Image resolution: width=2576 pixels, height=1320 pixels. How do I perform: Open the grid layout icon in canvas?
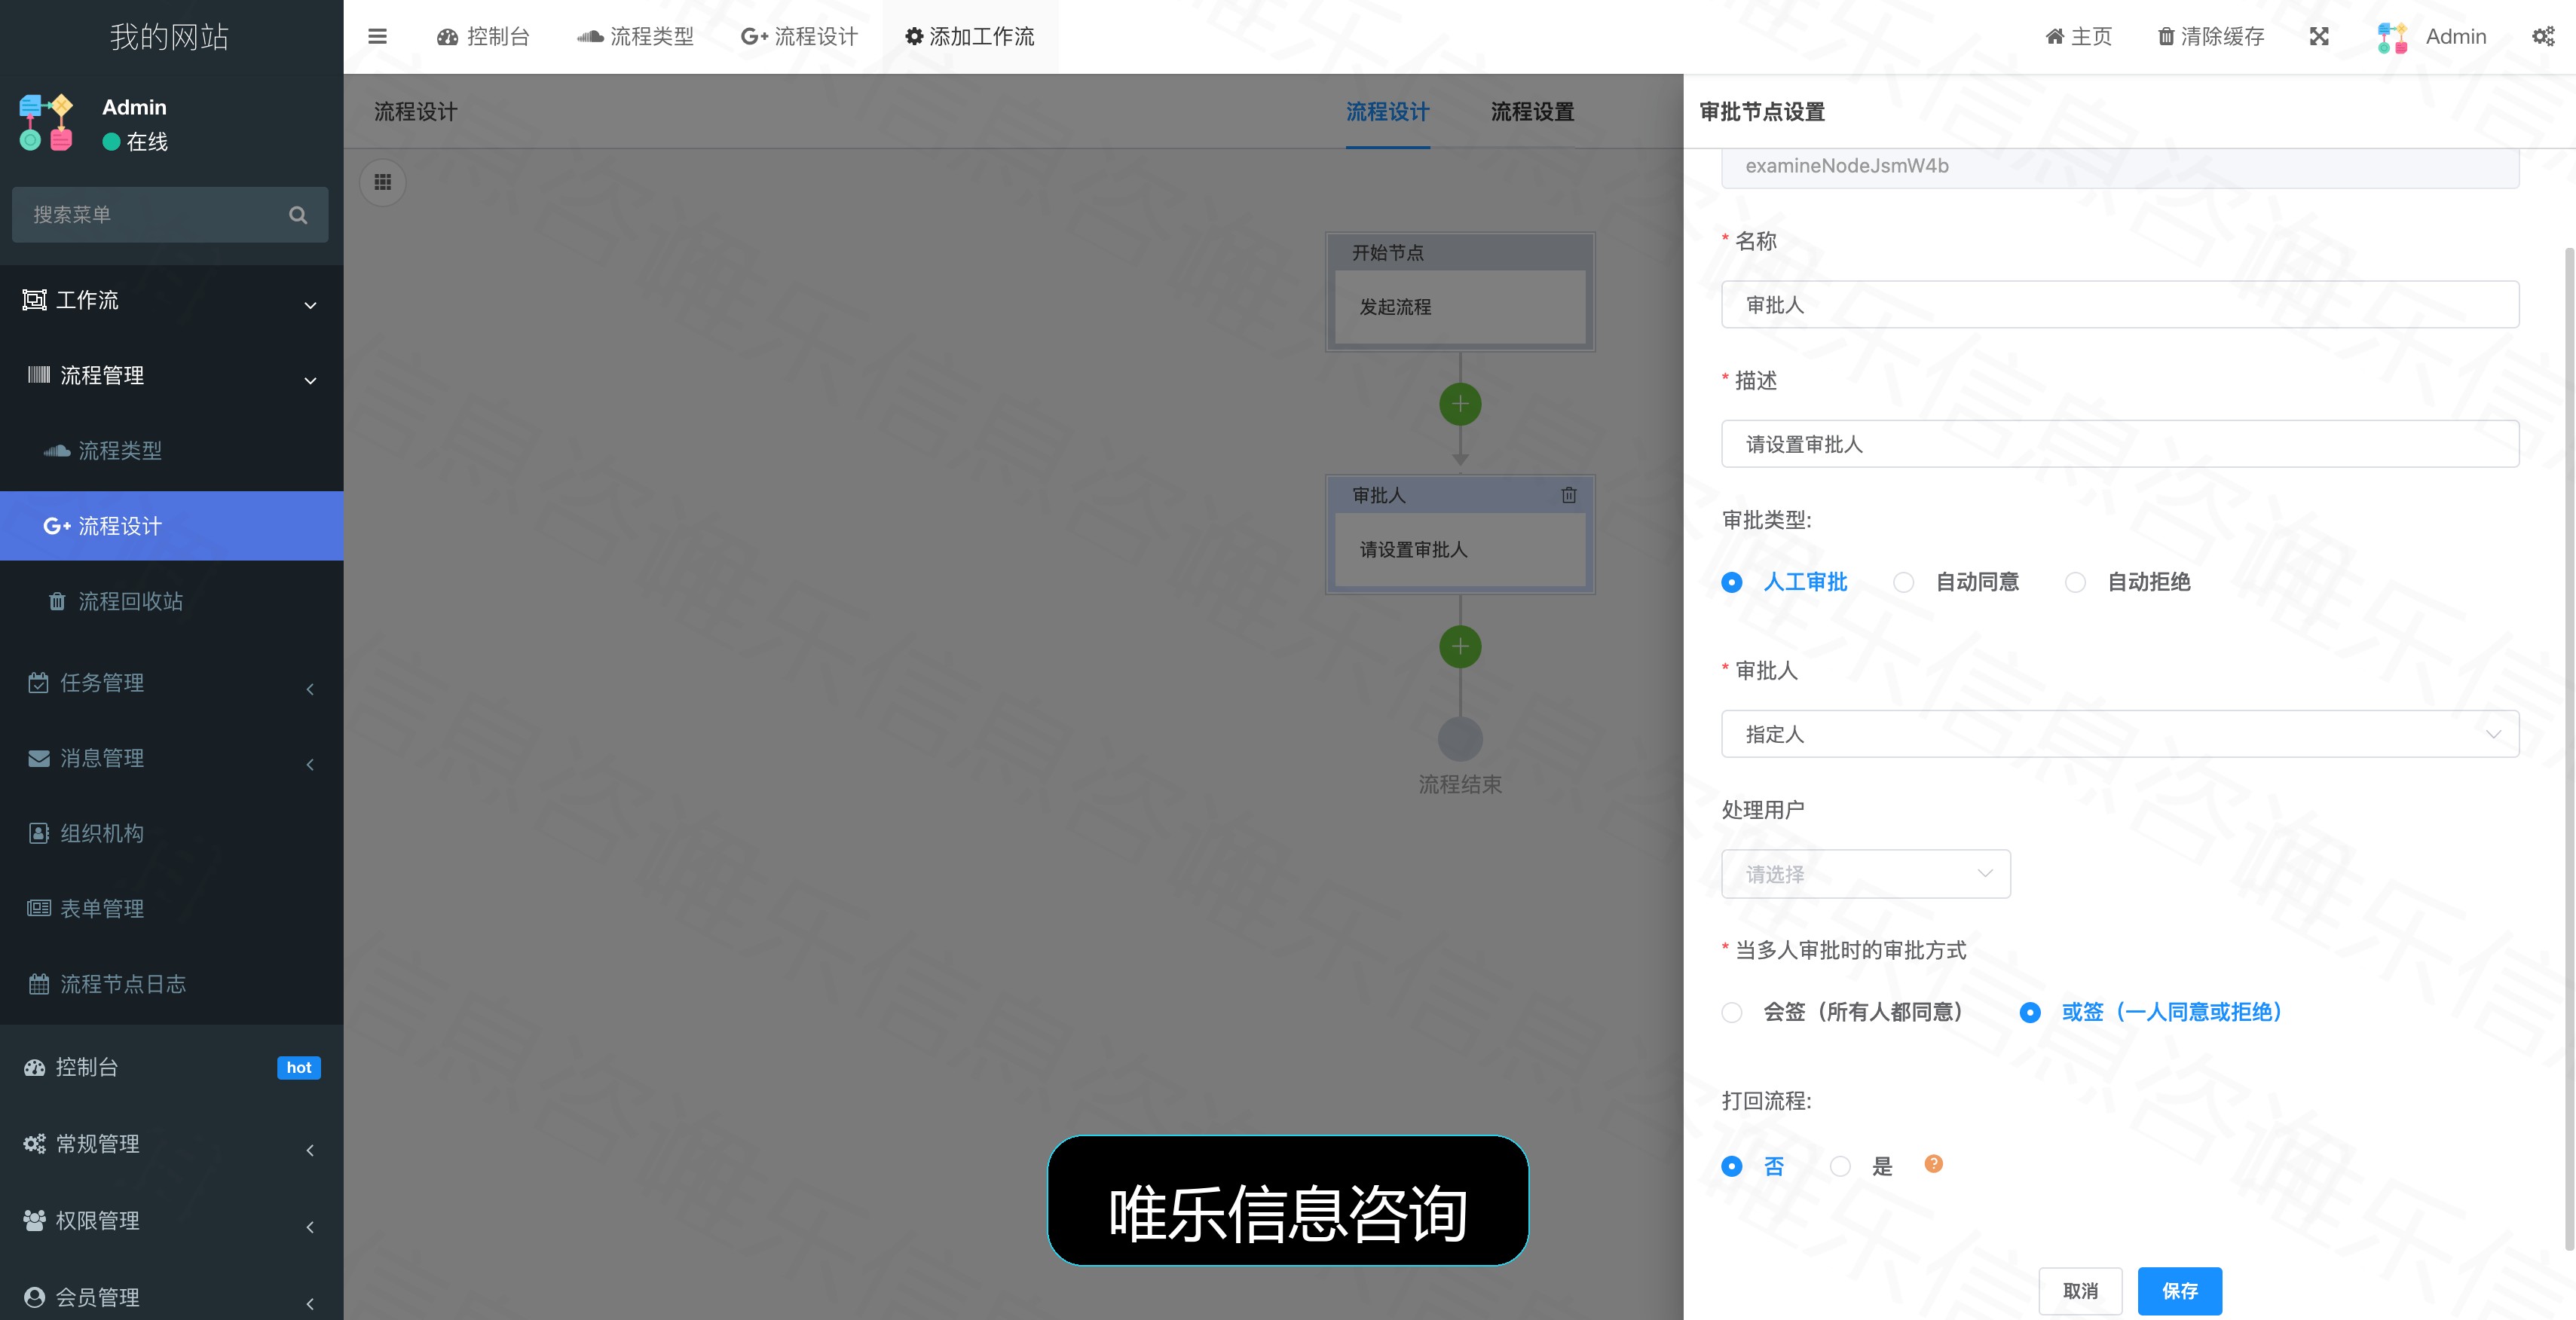click(x=383, y=182)
